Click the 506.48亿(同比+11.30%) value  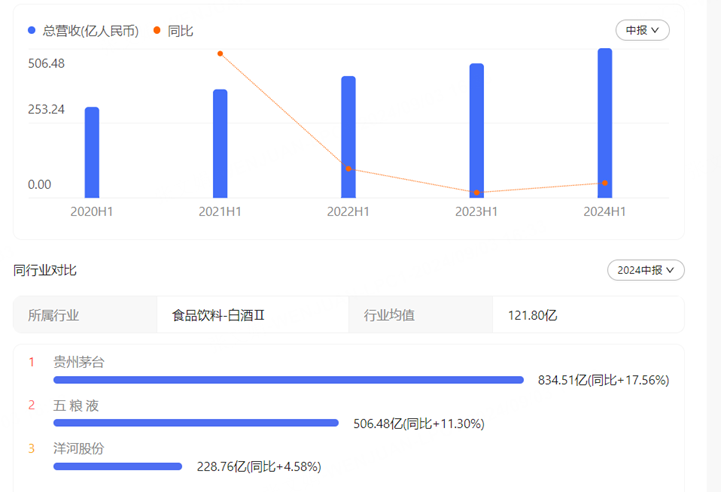click(419, 423)
